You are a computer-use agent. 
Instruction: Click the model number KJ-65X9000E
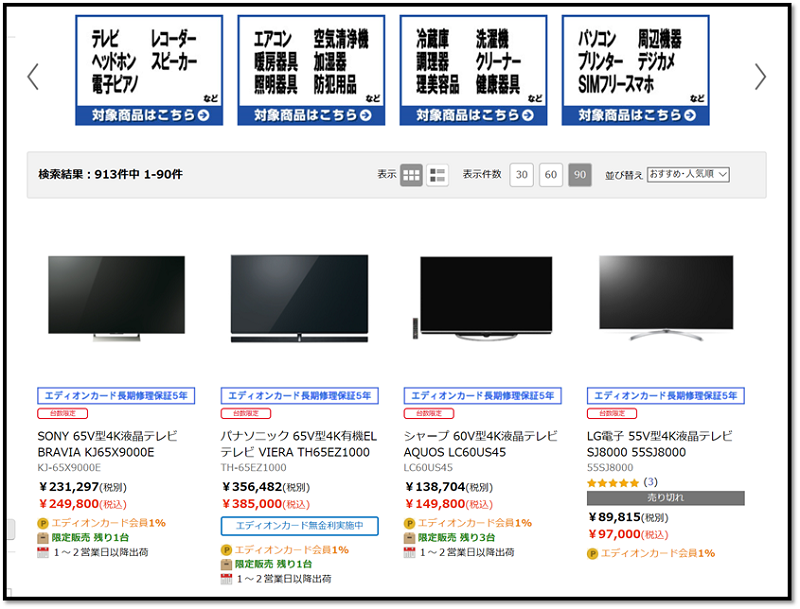click(x=69, y=468)
